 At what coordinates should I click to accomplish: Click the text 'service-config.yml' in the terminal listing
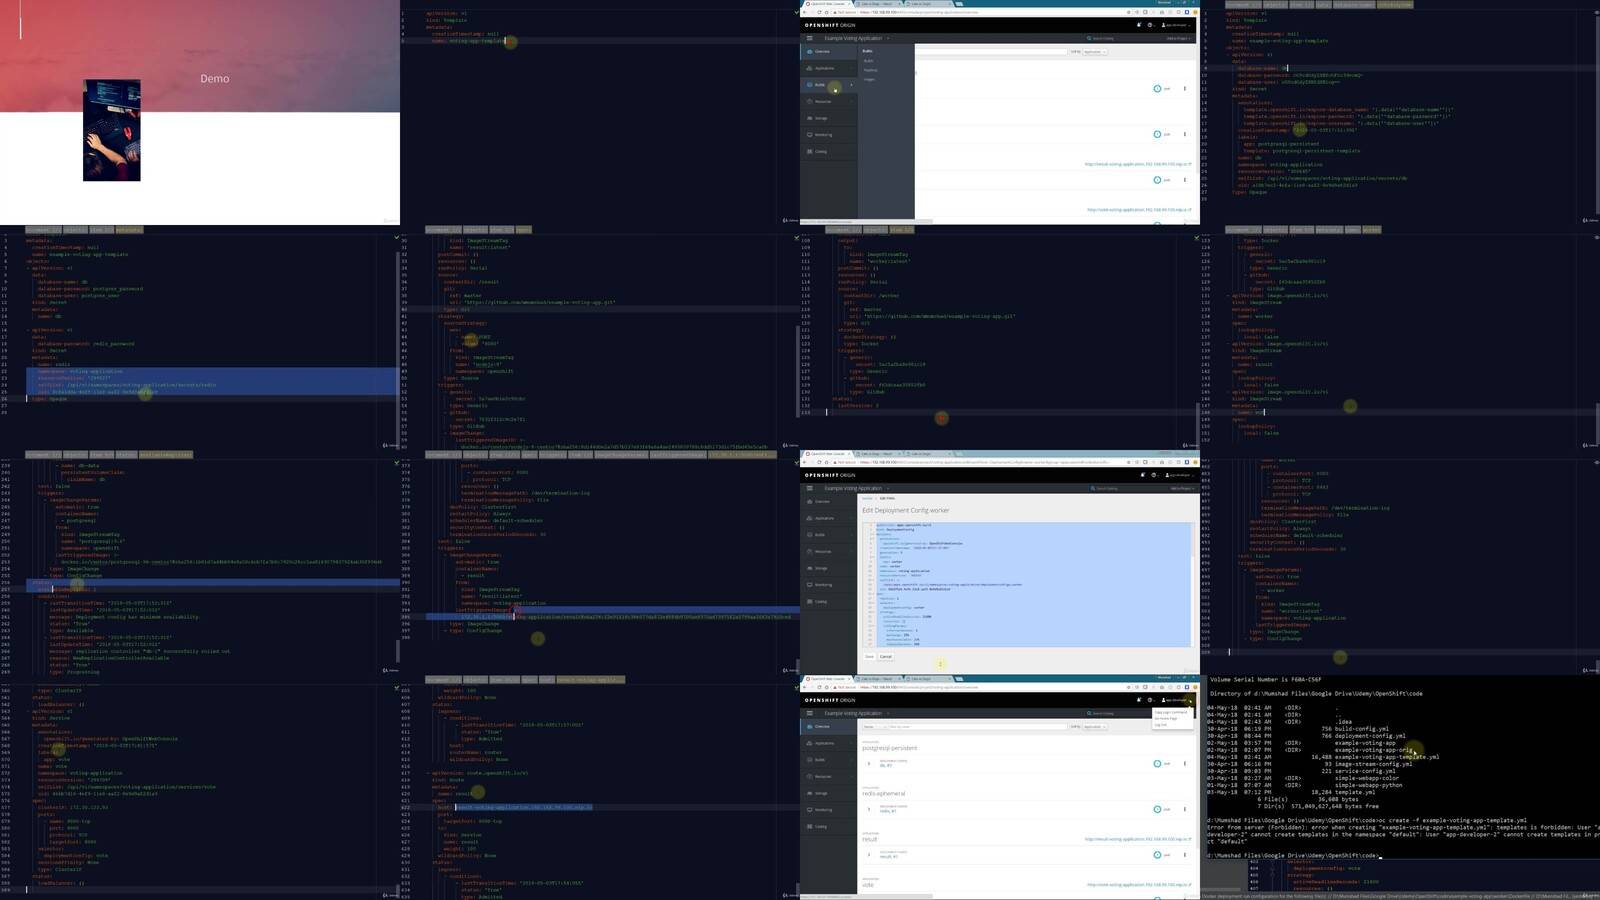[1365, 771]
